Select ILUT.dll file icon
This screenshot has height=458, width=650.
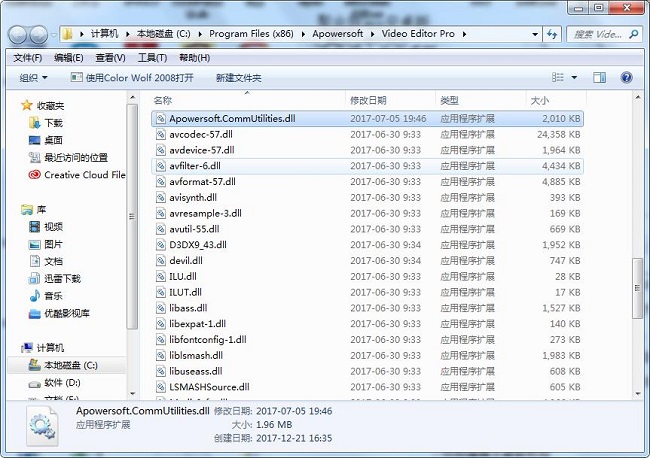[x=161, y=292]
